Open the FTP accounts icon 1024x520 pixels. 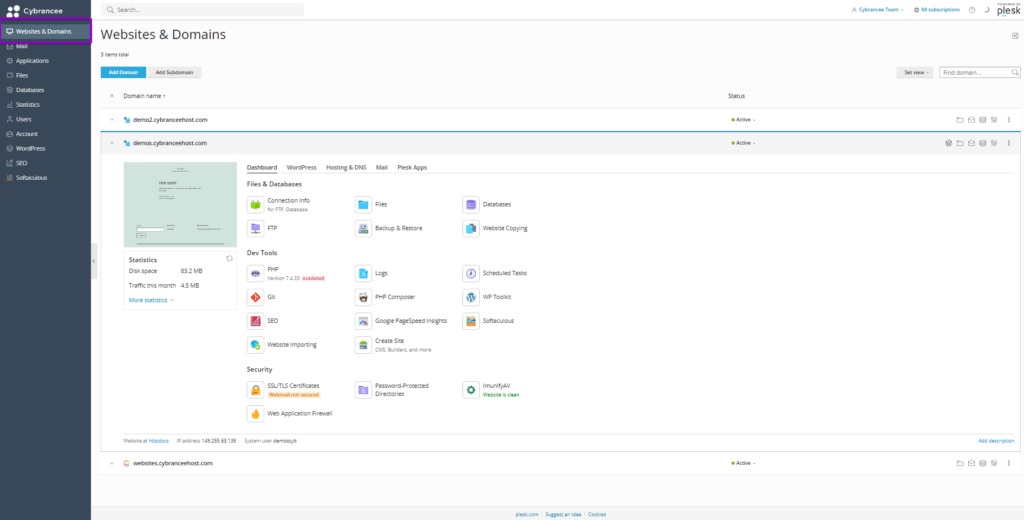(255, 228)
